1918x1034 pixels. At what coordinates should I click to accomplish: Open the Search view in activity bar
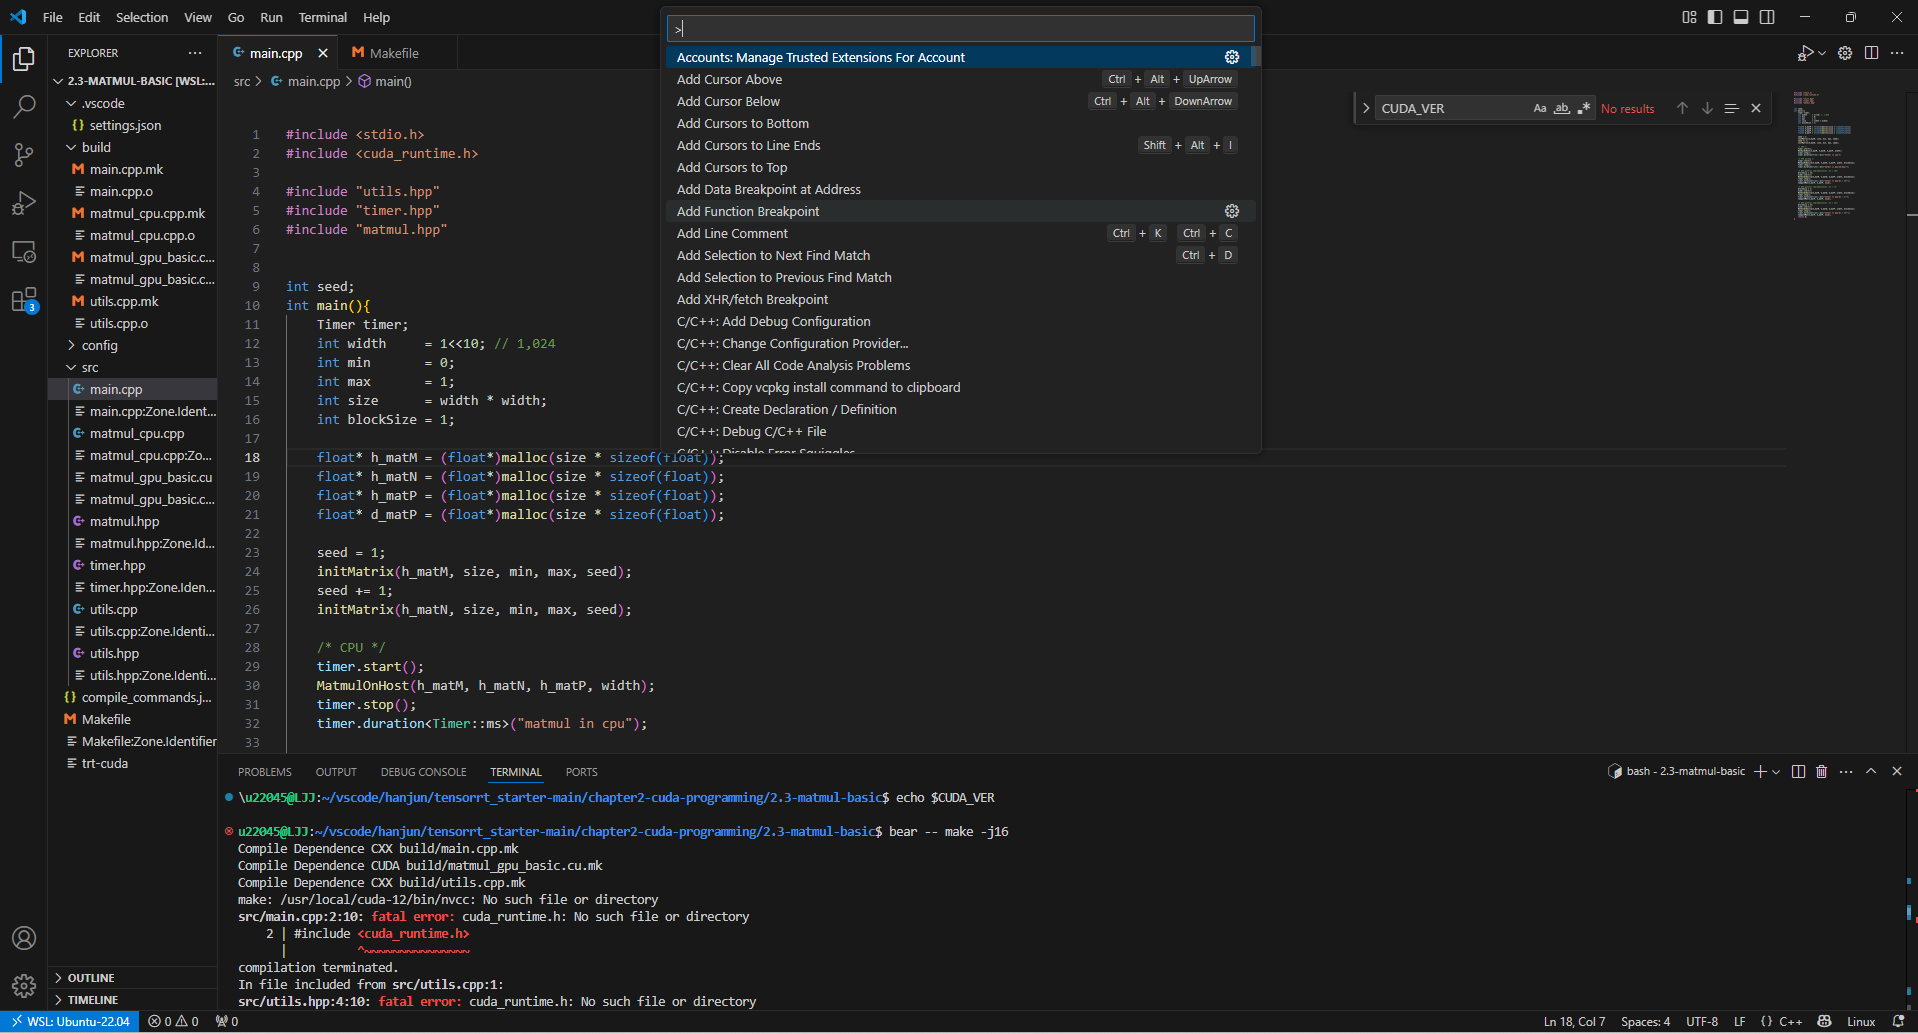coord(24,106)
